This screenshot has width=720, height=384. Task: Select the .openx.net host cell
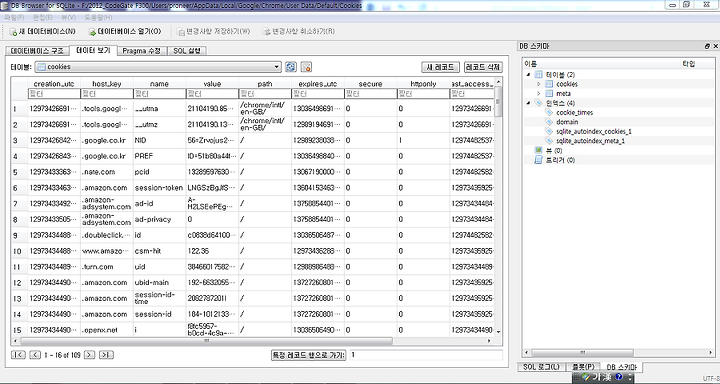(x=107, y=330)
